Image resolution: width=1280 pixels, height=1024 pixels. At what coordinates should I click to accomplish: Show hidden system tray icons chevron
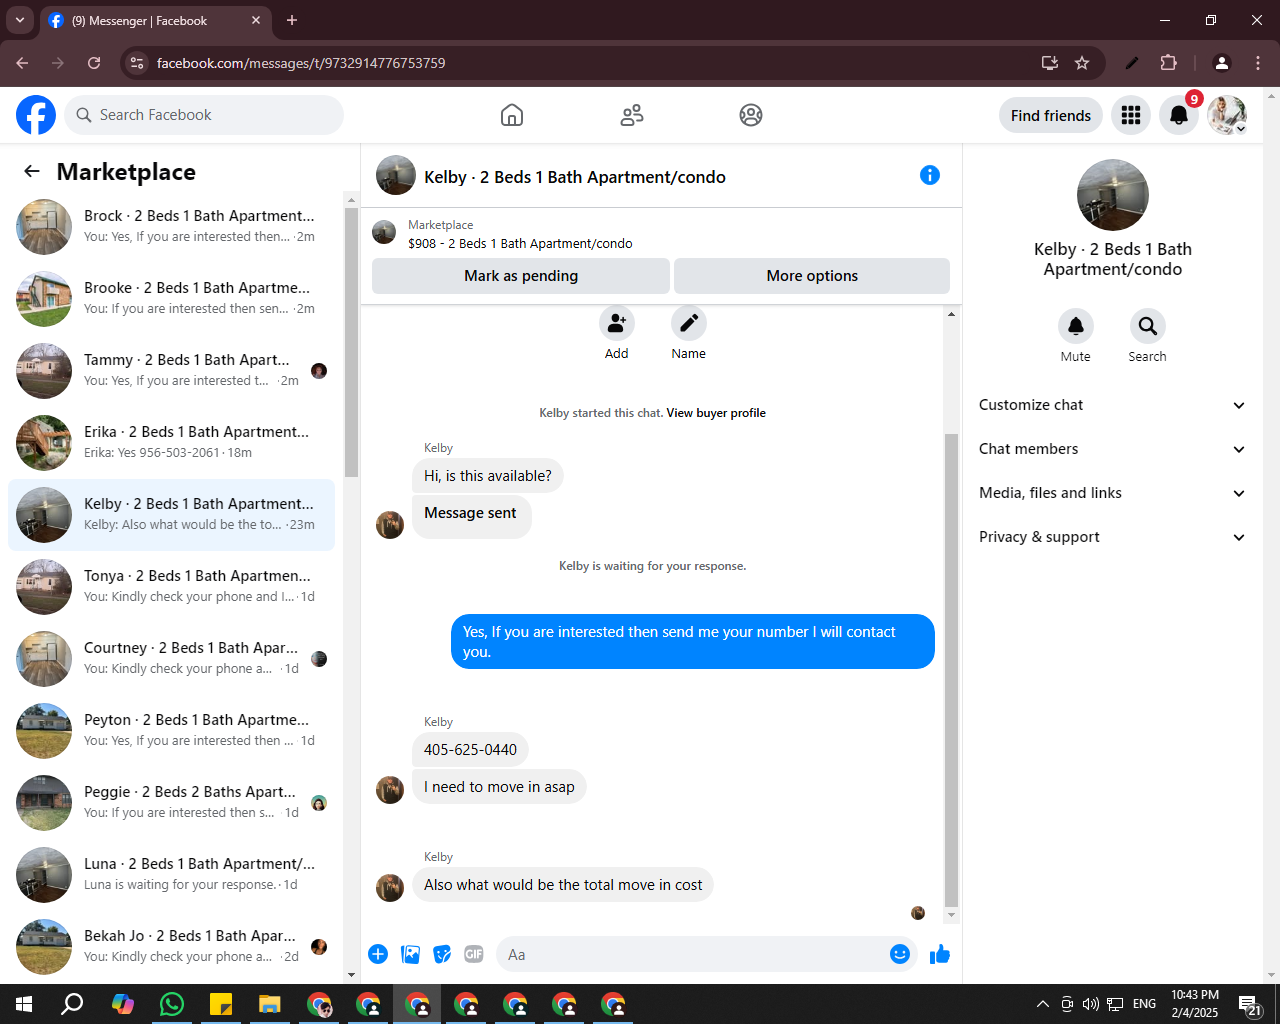coord(1043,1004)
